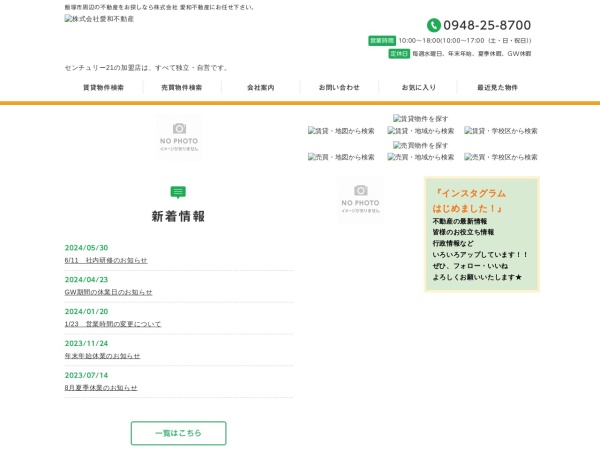The image size is (600, 450).
Task: Click the green 定休日 label
Action: click(399, 54)
